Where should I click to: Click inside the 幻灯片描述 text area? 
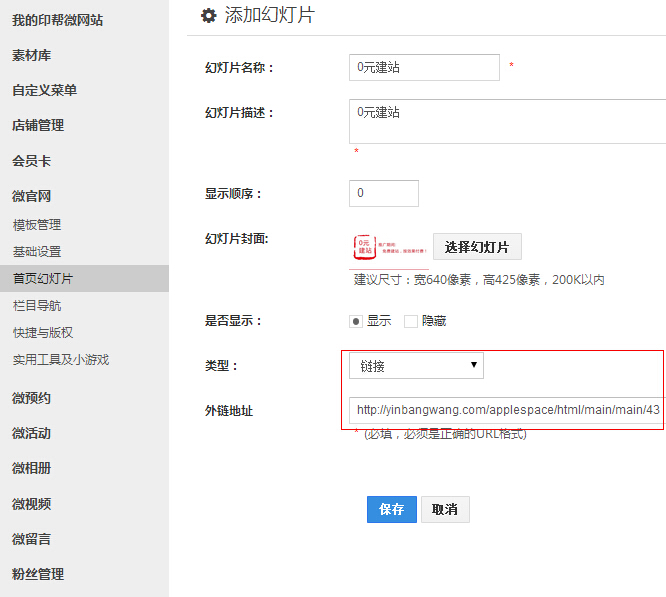point(507,121)
